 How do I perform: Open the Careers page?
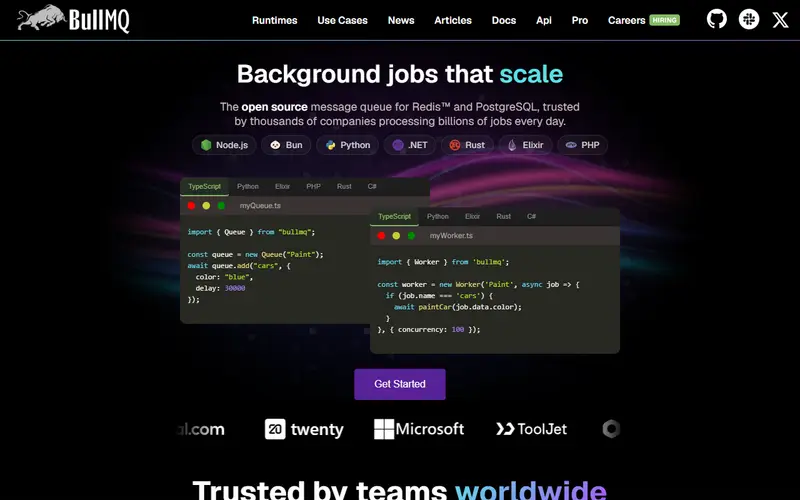(x=626, y=20)
